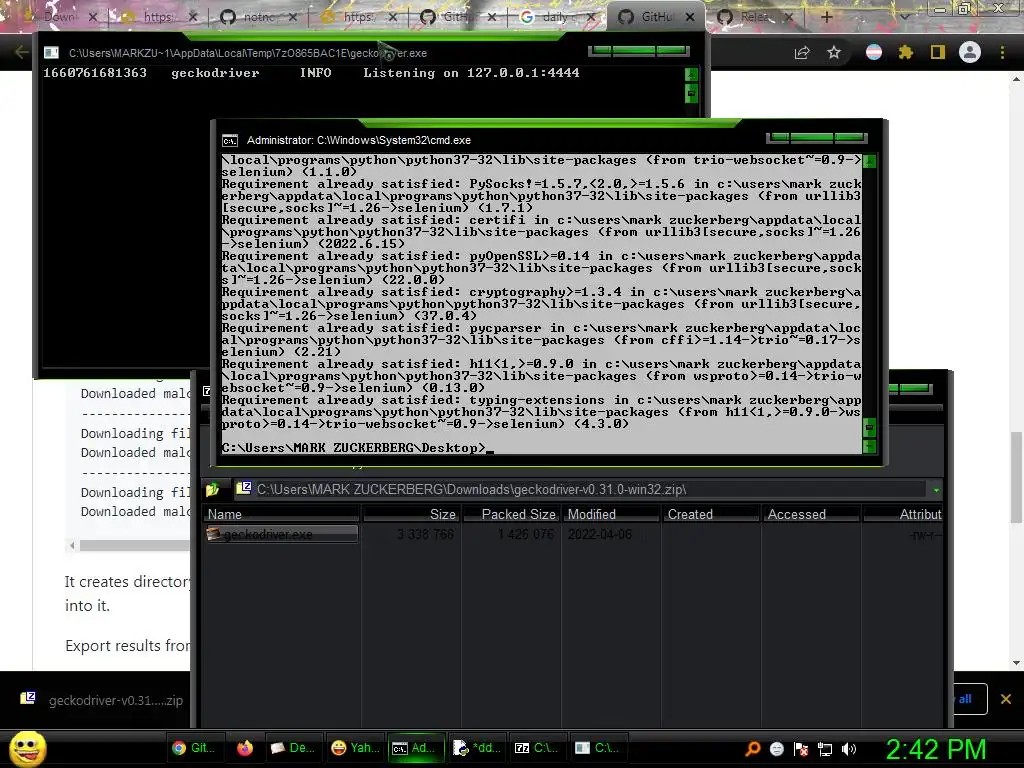Close the Chrome downloads bar
This screenshot has height=768, width=1024.
coord(1006,699)
